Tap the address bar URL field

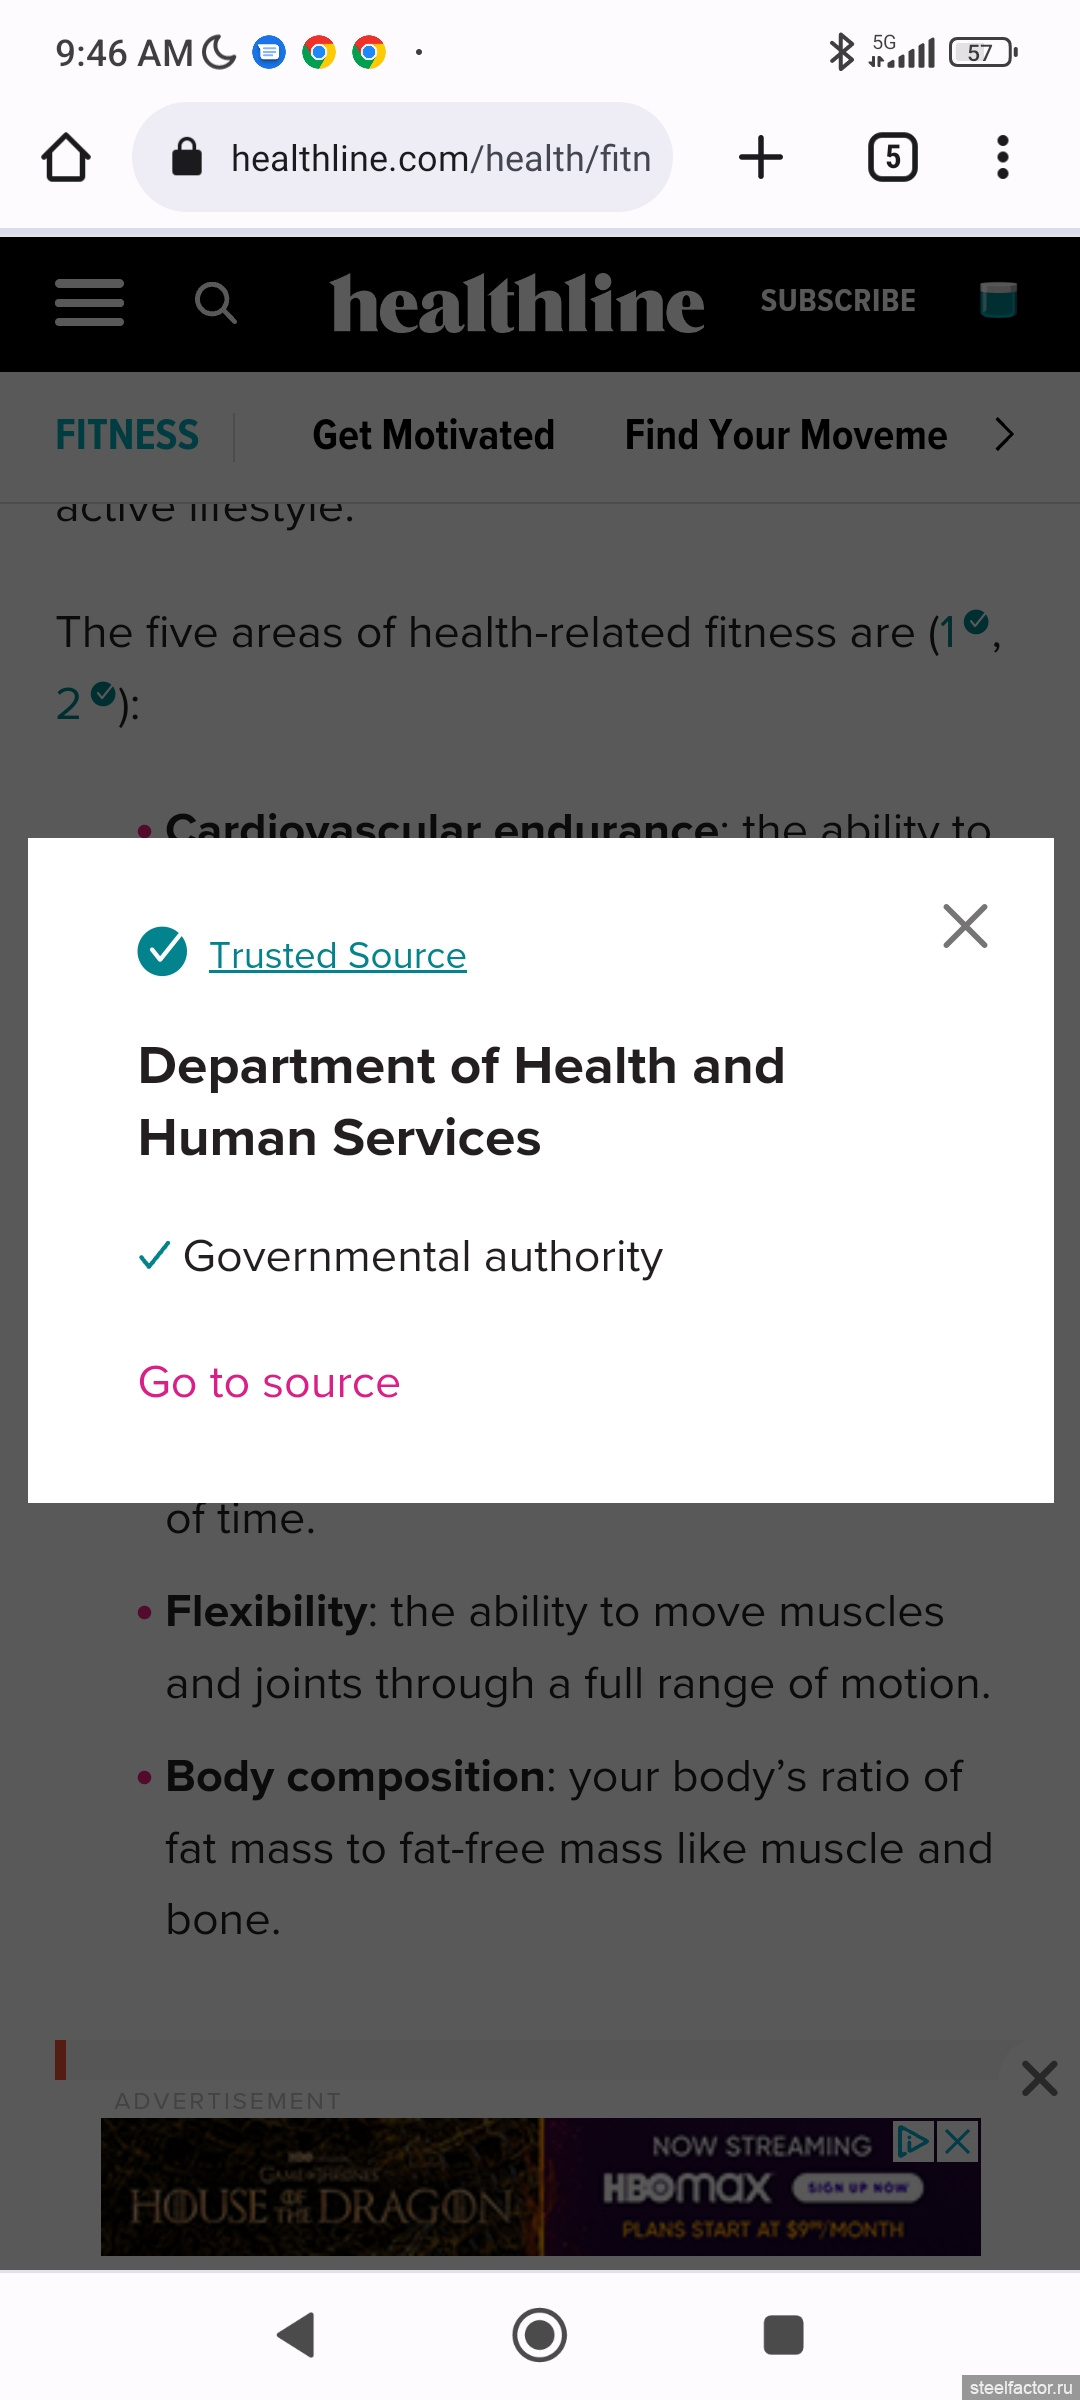click(440, 158)
